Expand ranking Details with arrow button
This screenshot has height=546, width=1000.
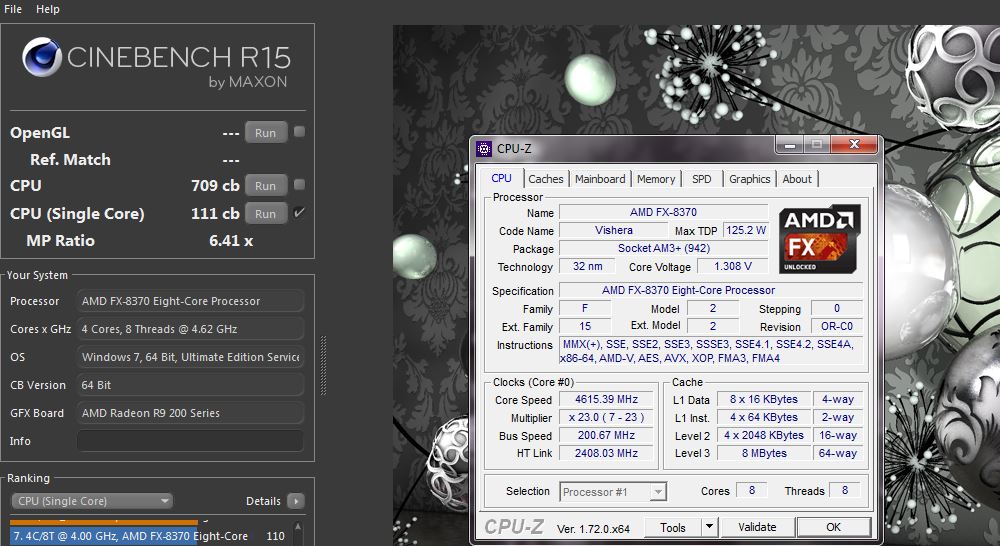[x=296, y=501]
